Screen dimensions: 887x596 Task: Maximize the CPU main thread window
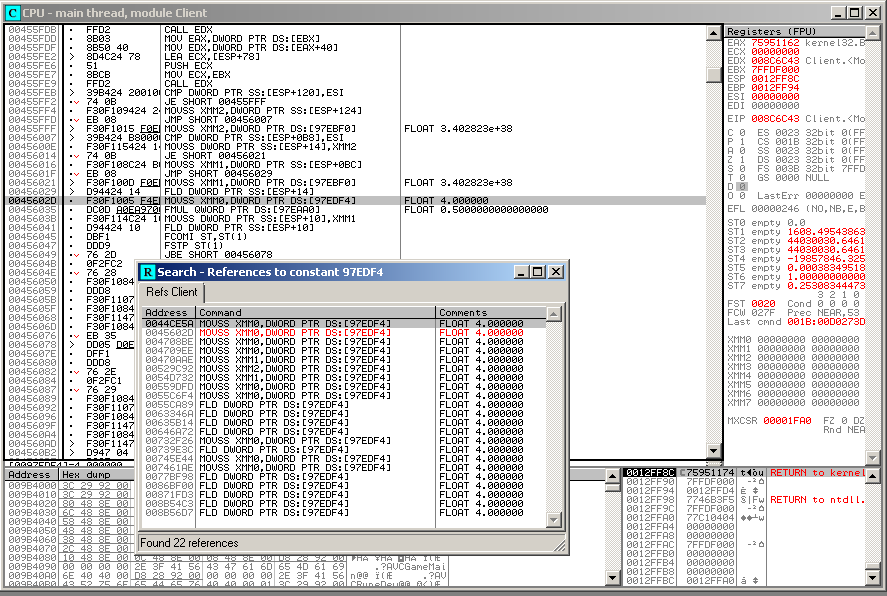click(x=856, y=12)
